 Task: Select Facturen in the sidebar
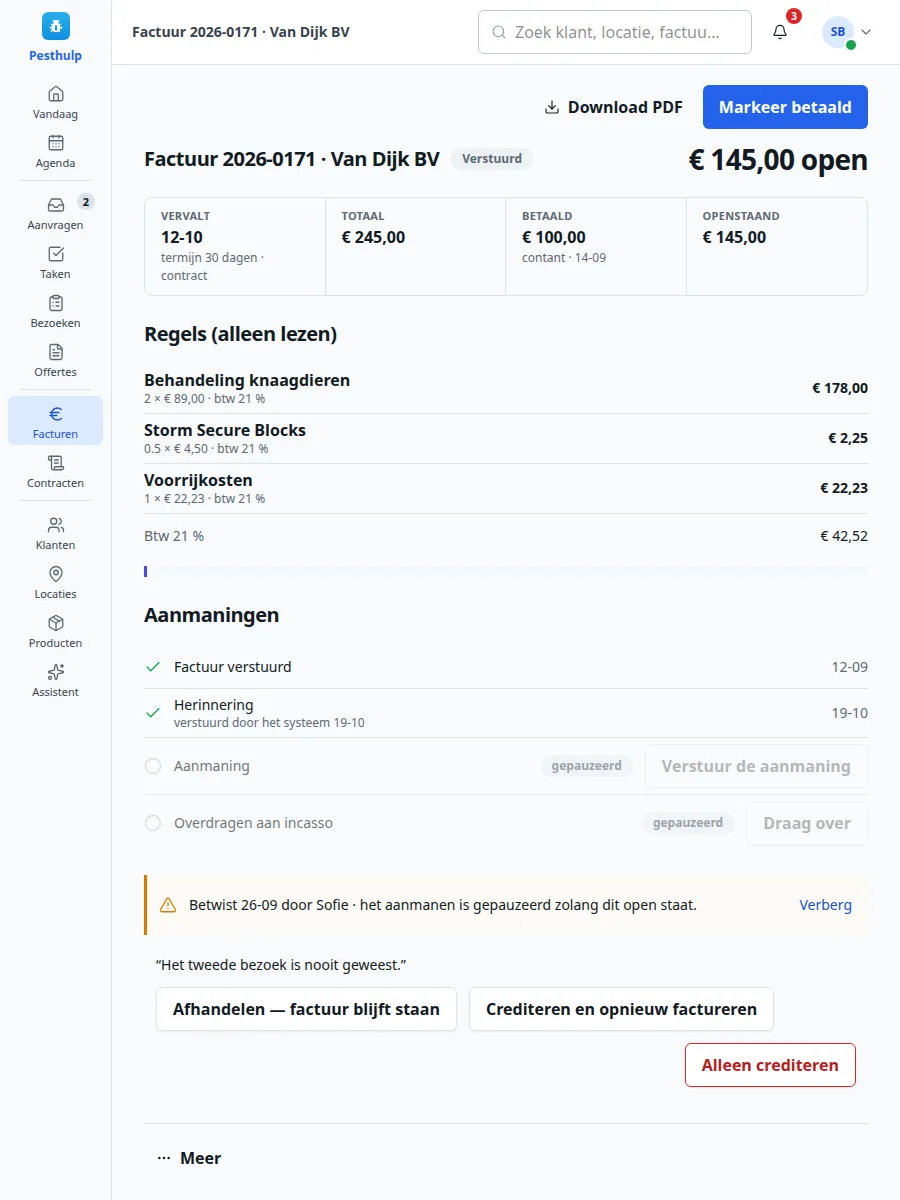tap(56, 421)
